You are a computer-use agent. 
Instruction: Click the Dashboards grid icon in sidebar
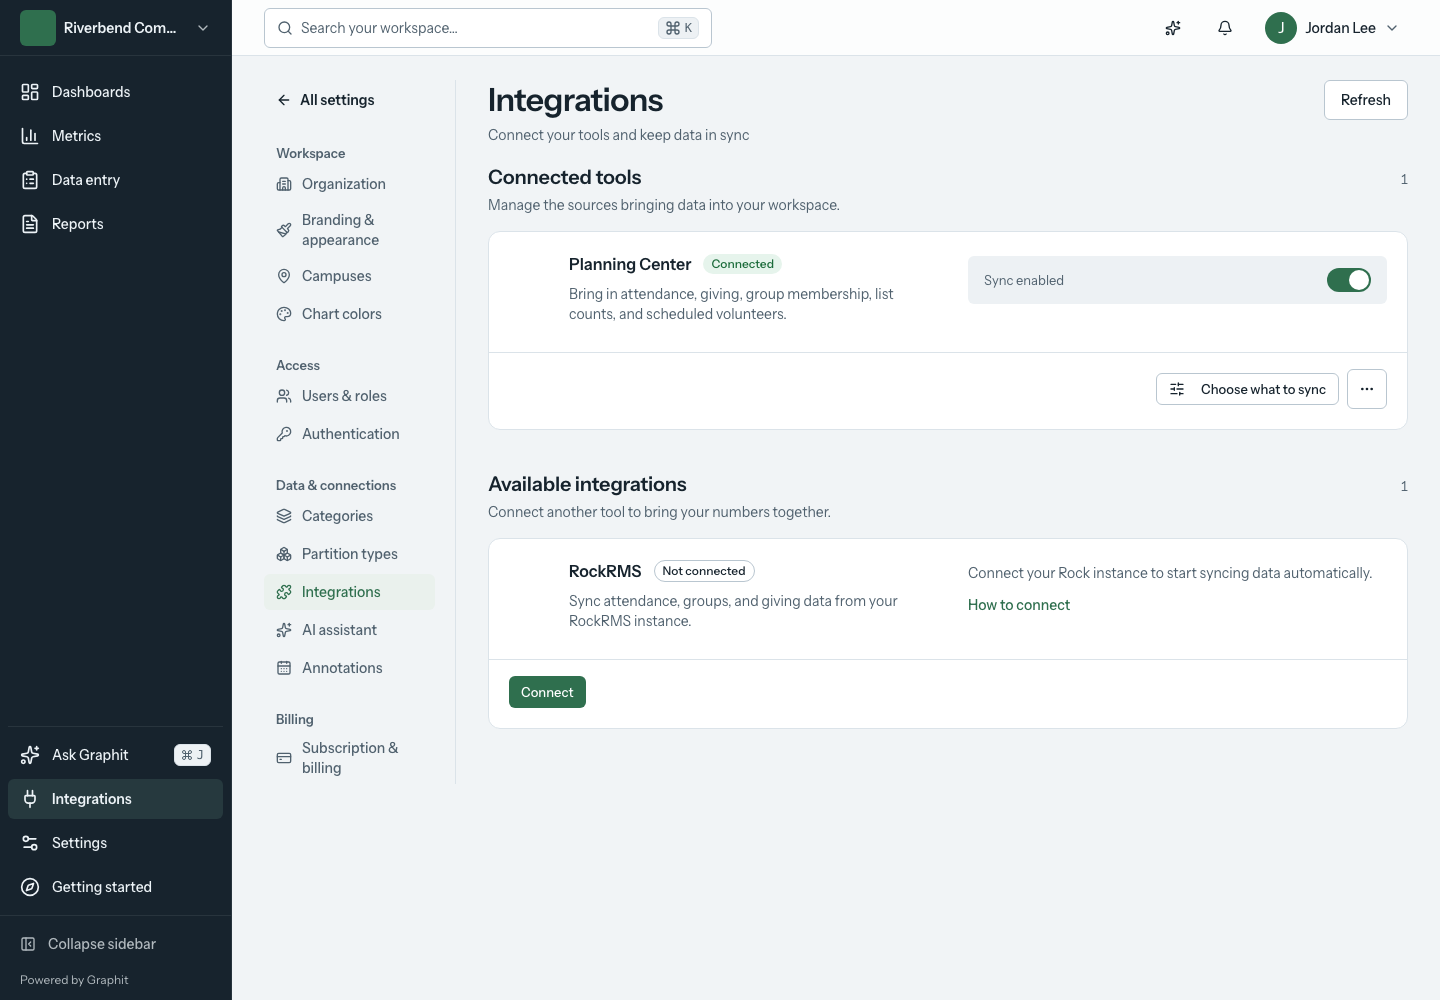30,92
